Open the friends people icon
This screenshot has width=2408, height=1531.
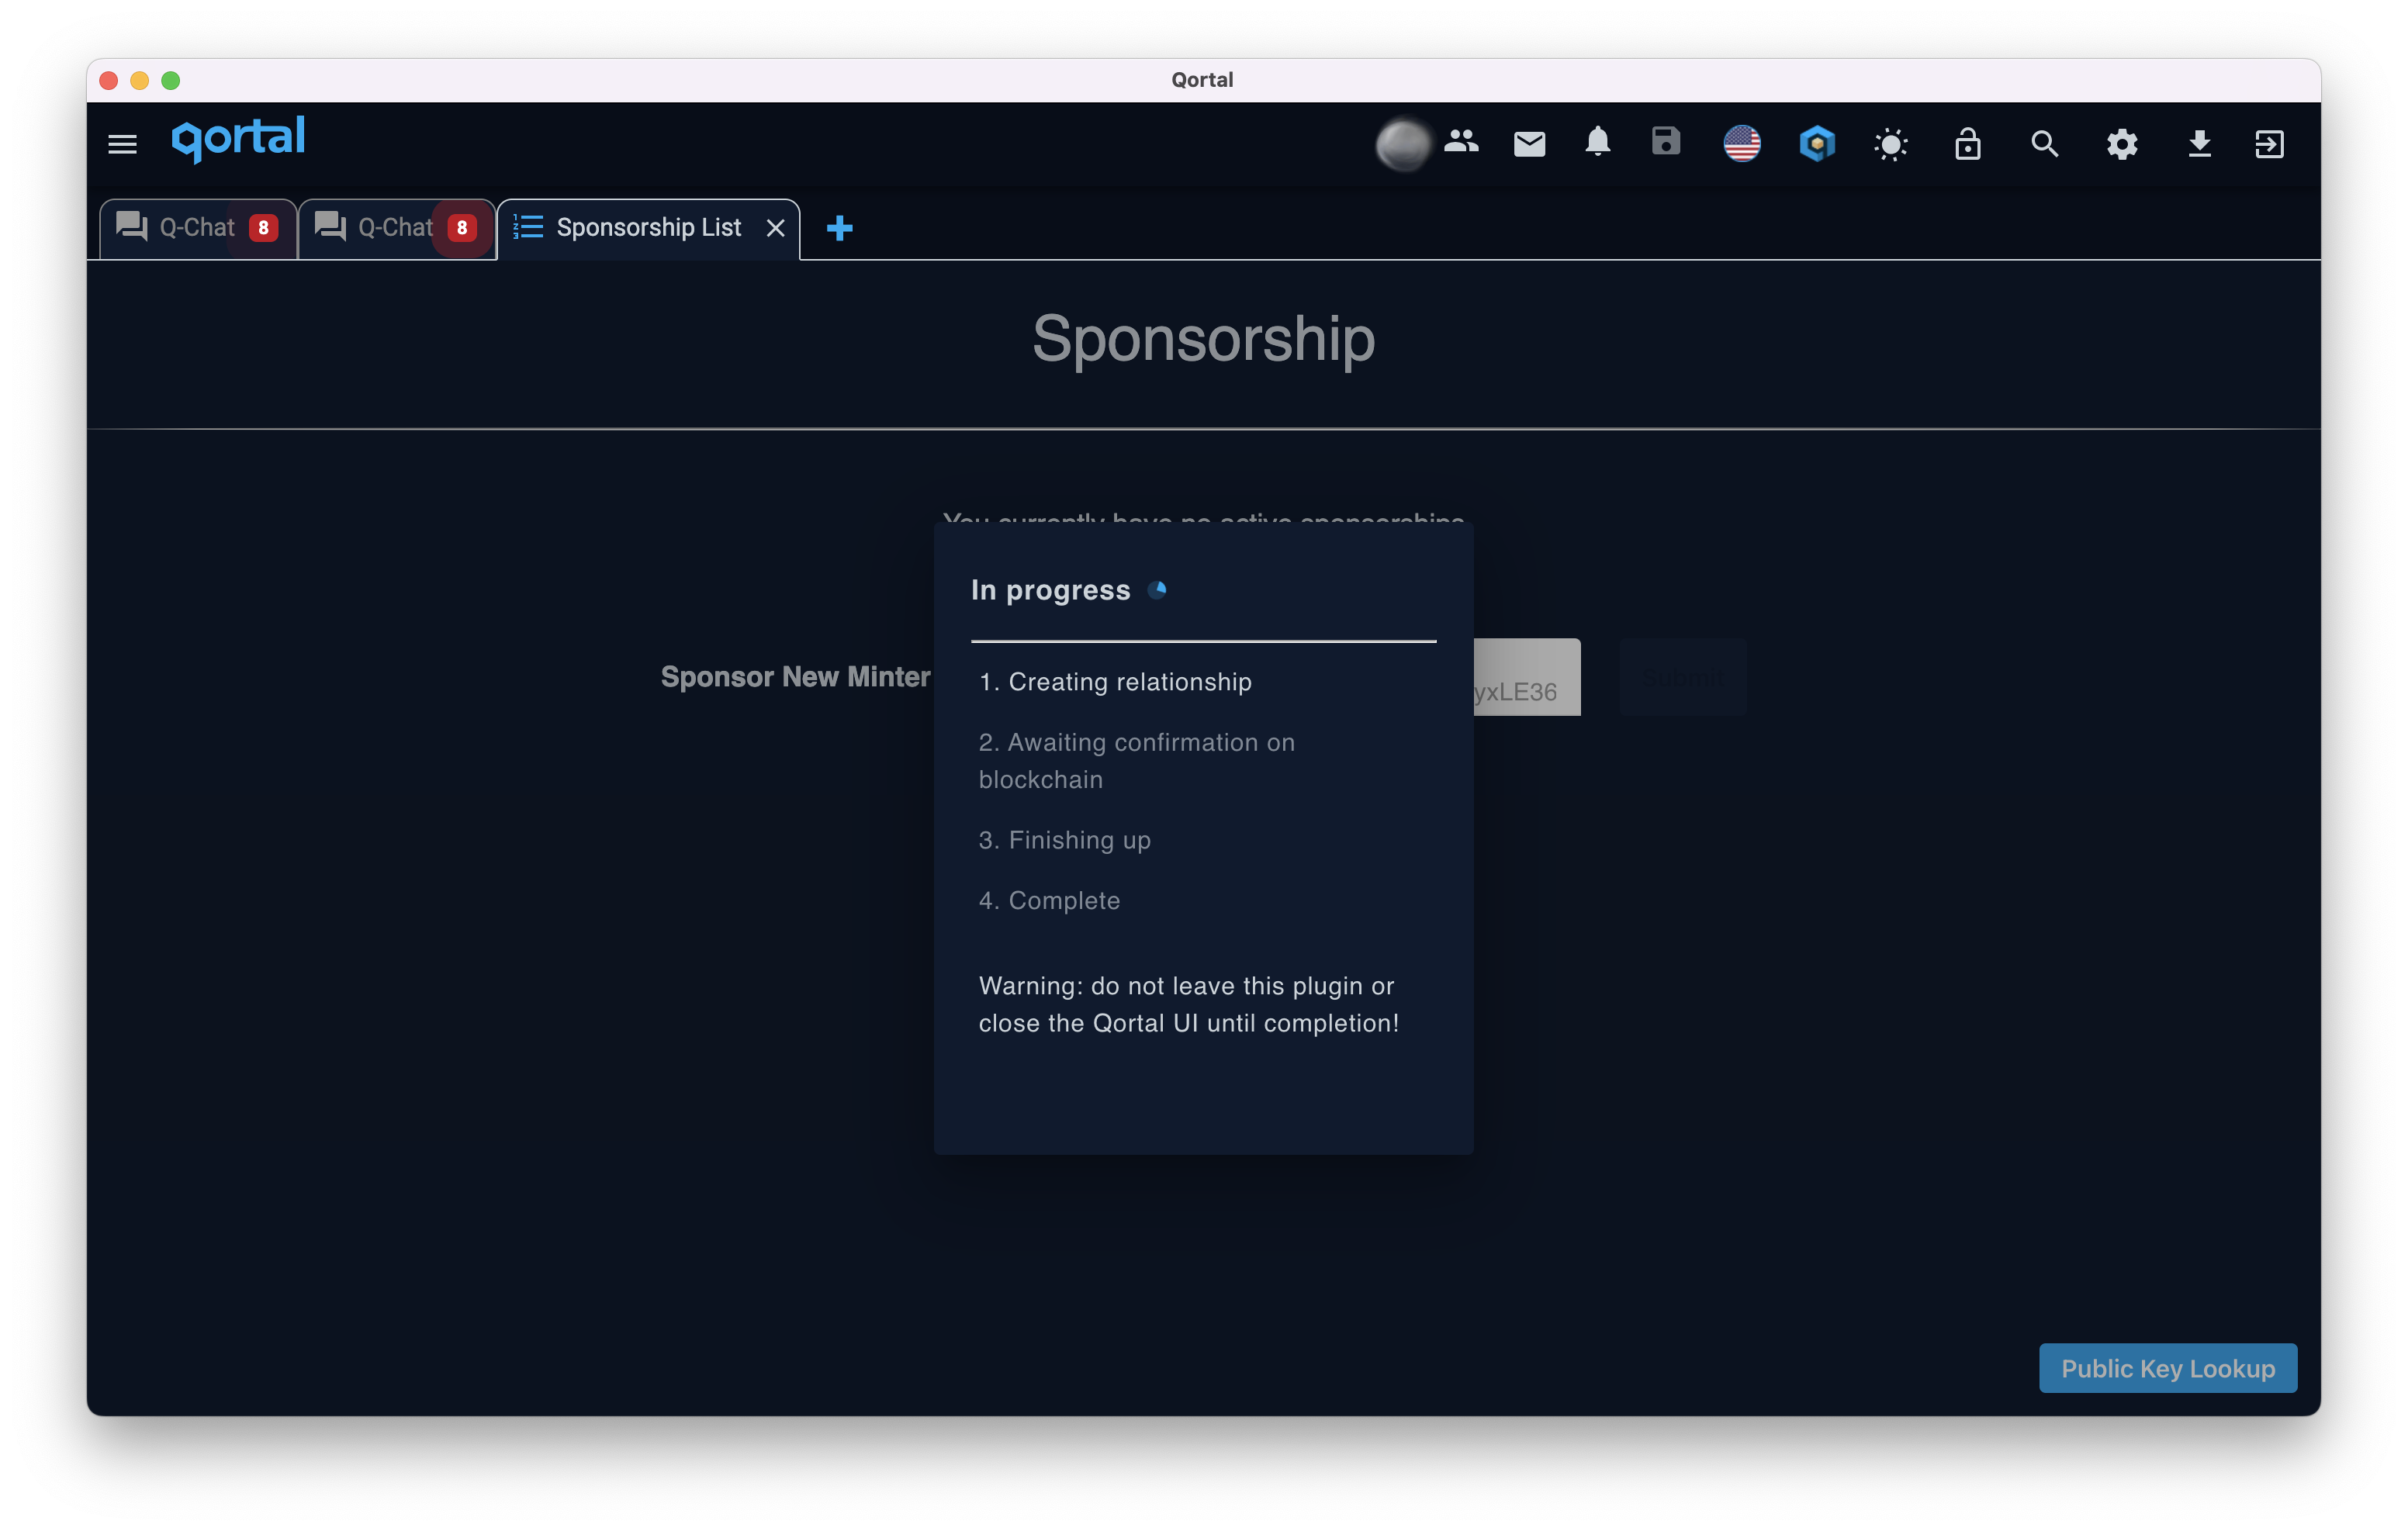coord(1461,142)
